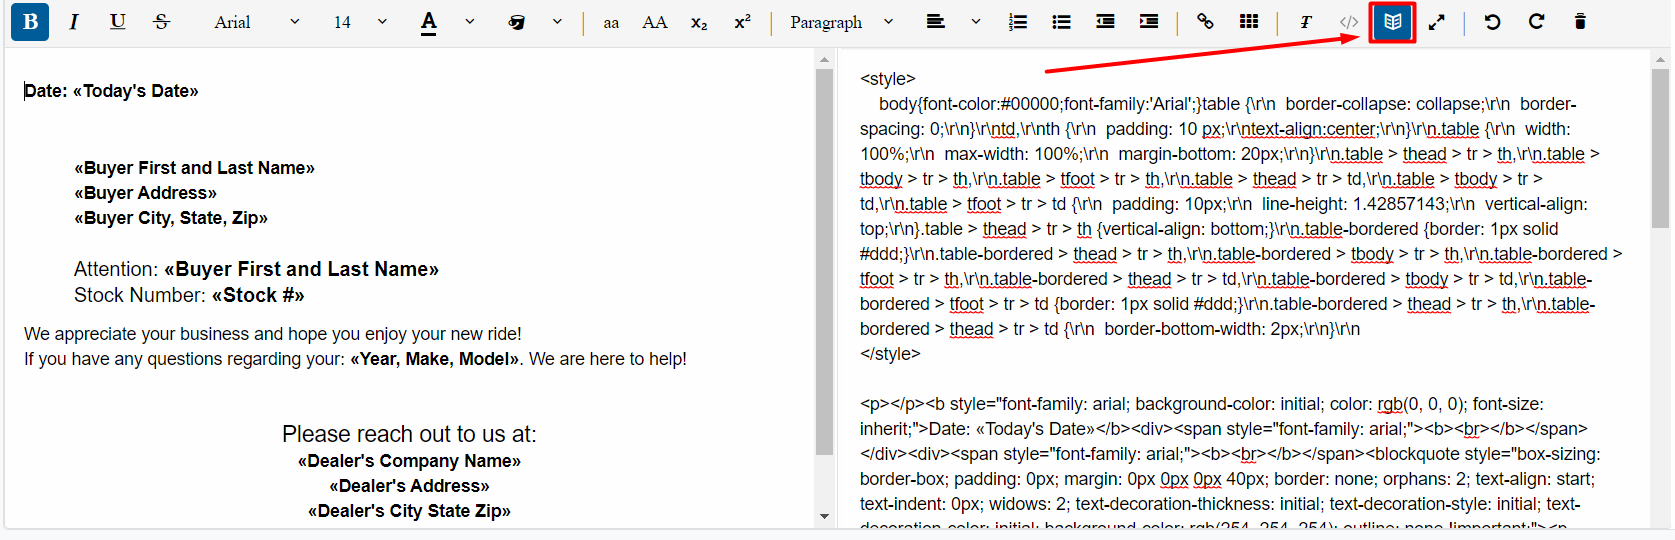Toggle the highlighted preview book icon

pos(1393,22)
